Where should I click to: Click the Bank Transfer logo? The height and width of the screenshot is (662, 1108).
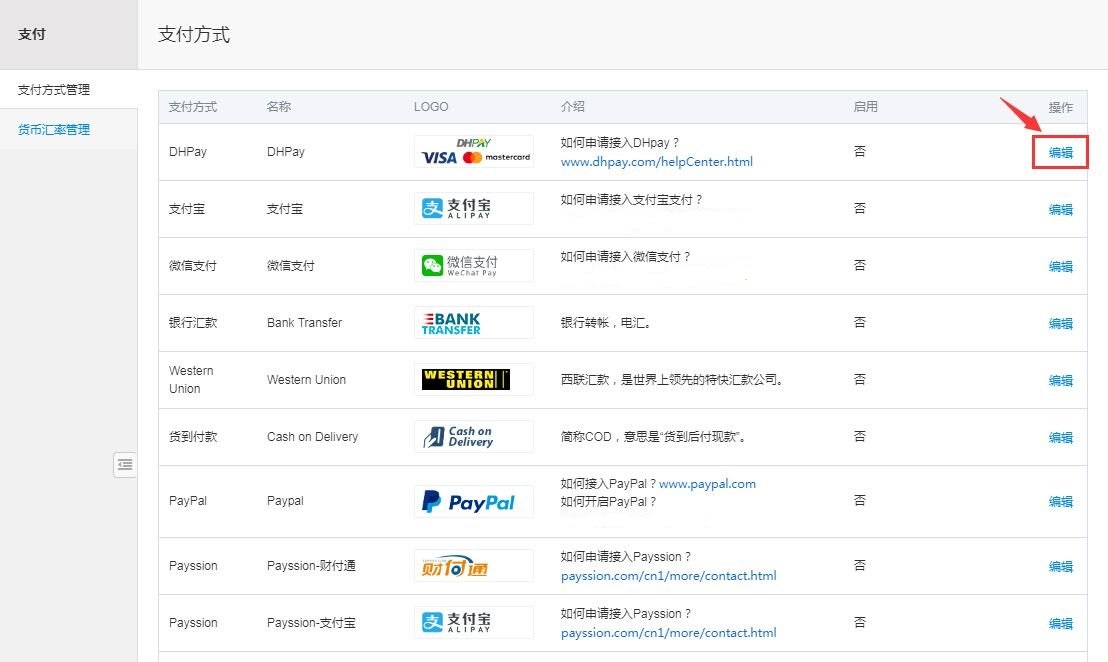tap(473, 323)
